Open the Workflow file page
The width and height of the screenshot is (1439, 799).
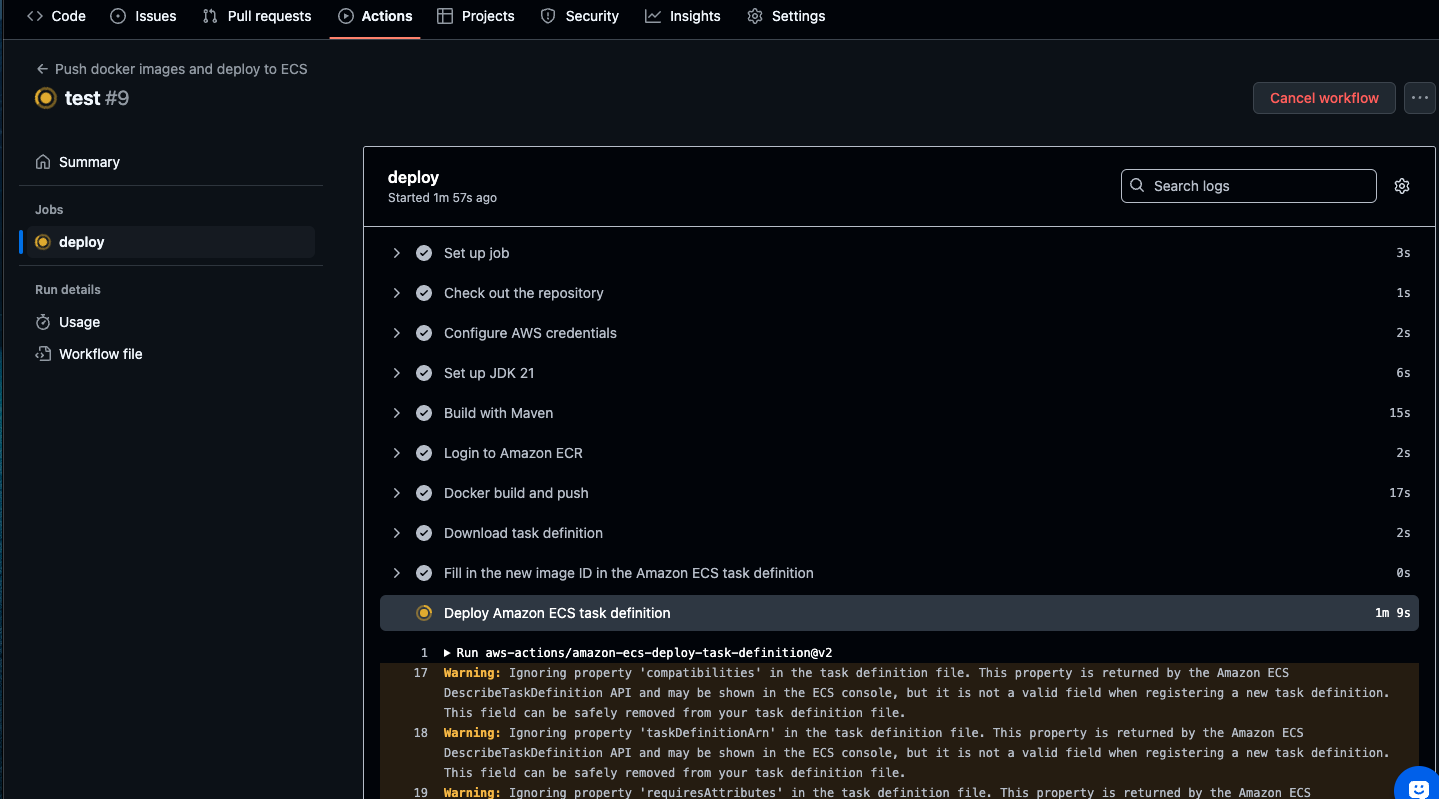99,353
